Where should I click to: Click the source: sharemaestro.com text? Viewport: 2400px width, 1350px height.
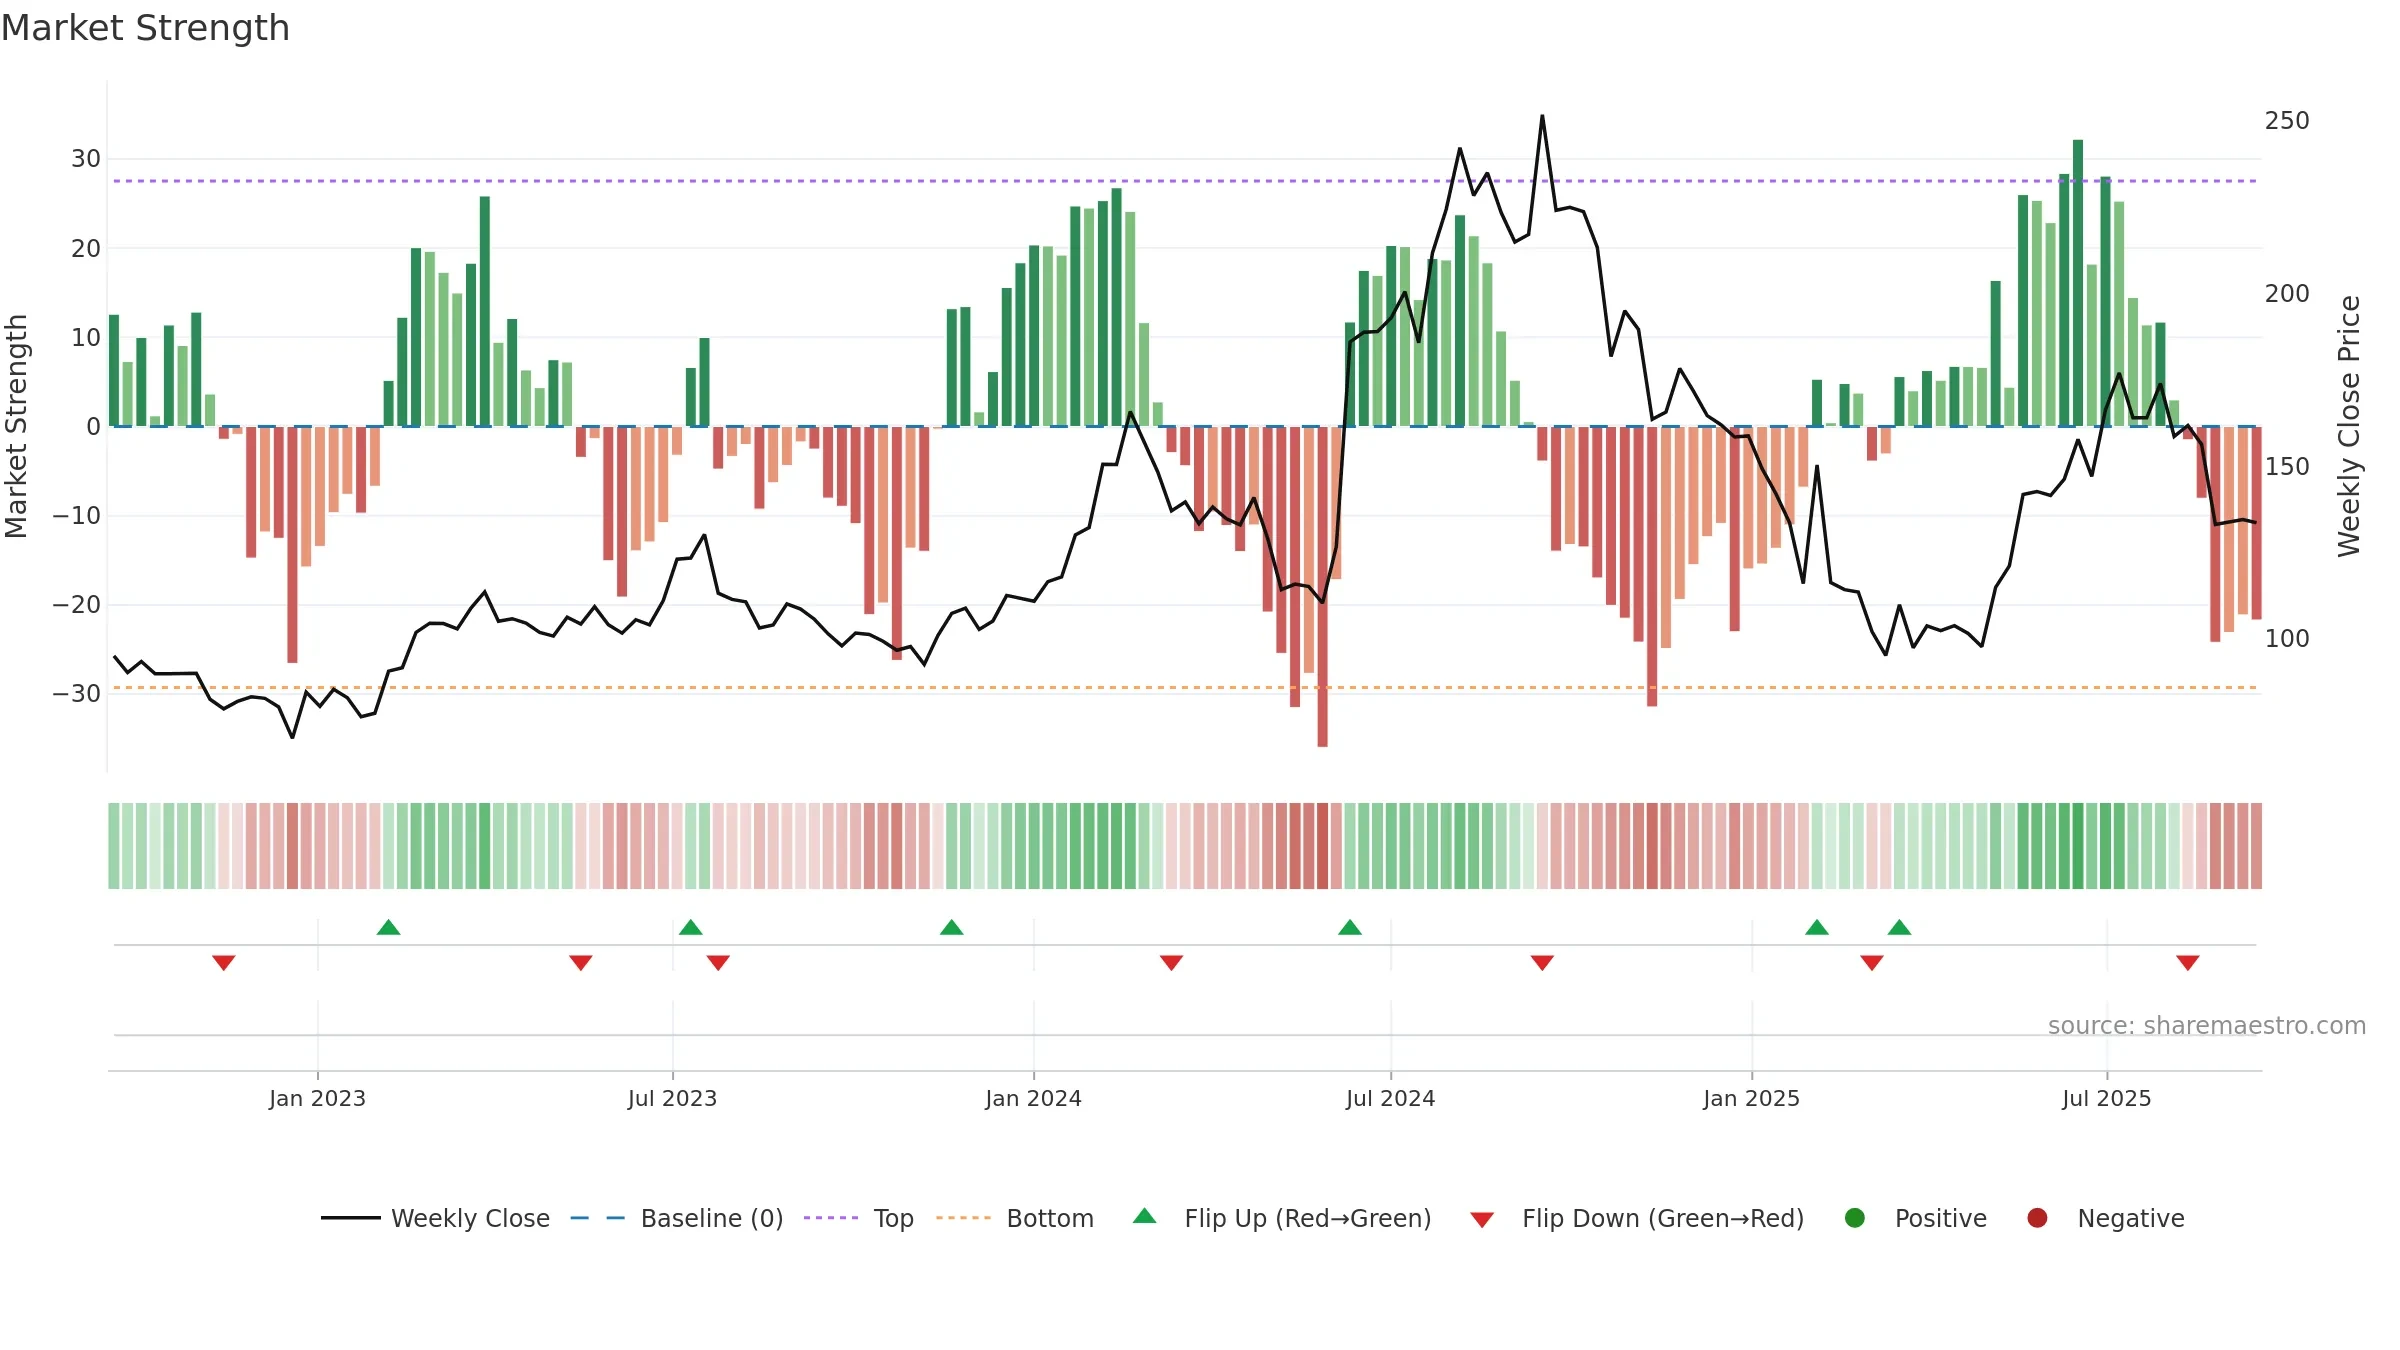[2207, 1025]
